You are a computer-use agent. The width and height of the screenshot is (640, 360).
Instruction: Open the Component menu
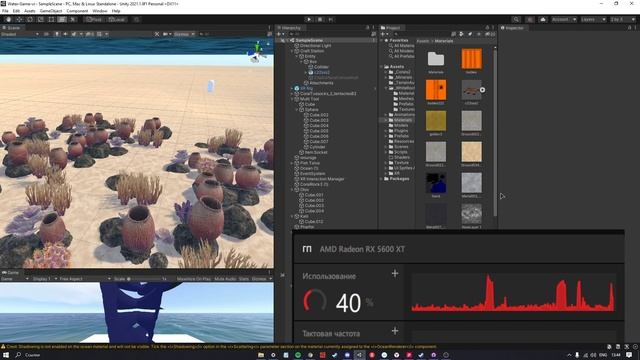click(77, 11)
